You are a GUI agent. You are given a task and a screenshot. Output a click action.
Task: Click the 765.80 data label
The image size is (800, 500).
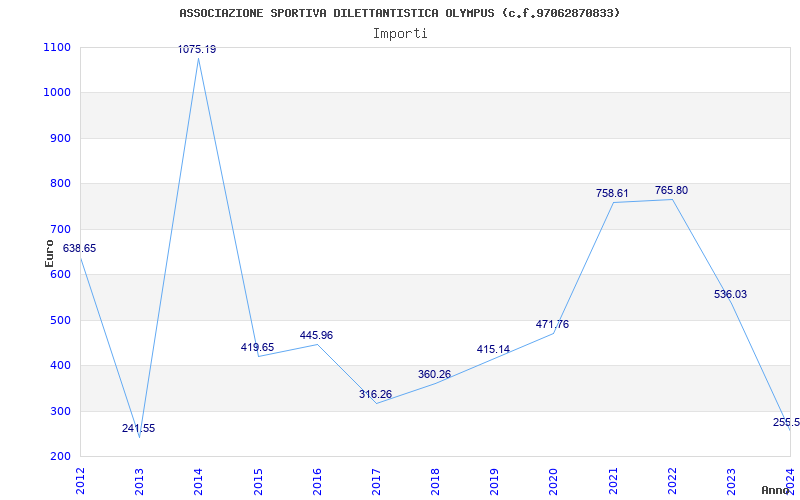[671, 191]
